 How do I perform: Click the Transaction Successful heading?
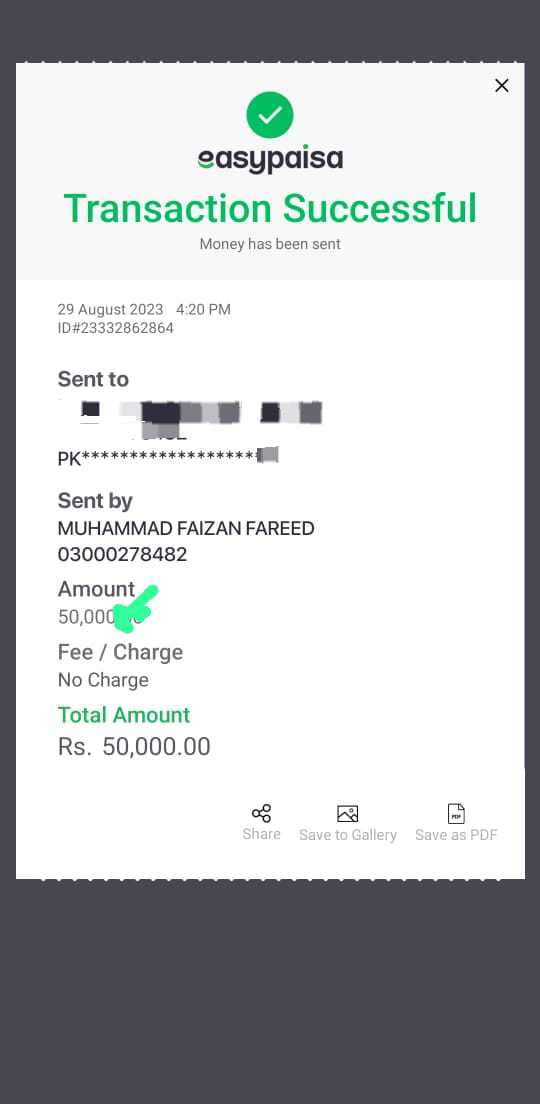click(x=270, y=208)
